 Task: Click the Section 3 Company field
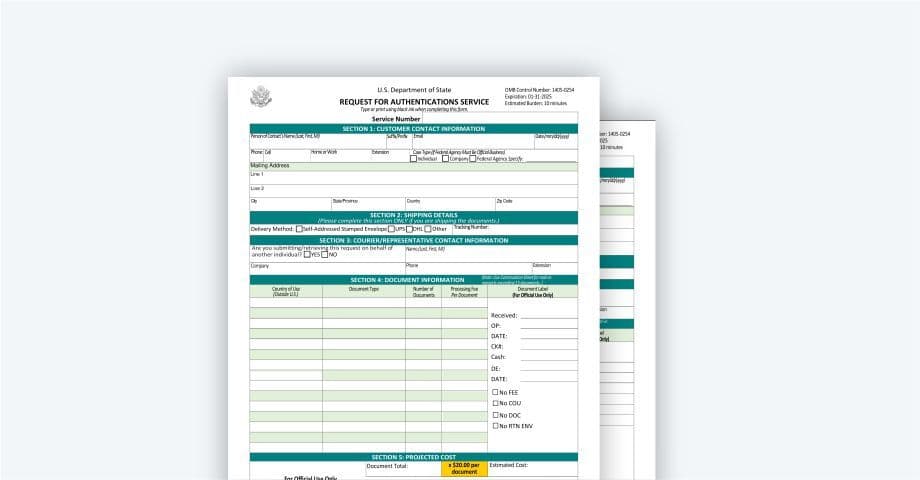[x=327, y=268]
